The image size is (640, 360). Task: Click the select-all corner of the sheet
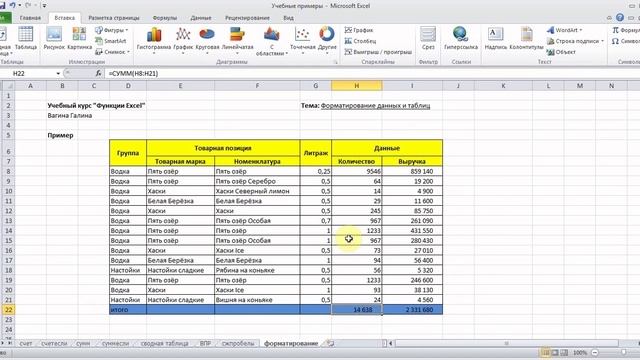point(8,86)
